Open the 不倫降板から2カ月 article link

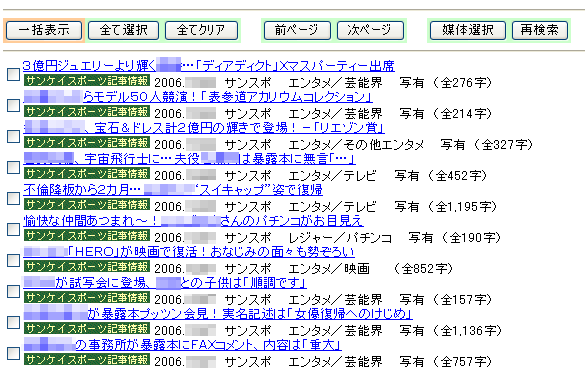pyautogui.click(x=173, y=190)
